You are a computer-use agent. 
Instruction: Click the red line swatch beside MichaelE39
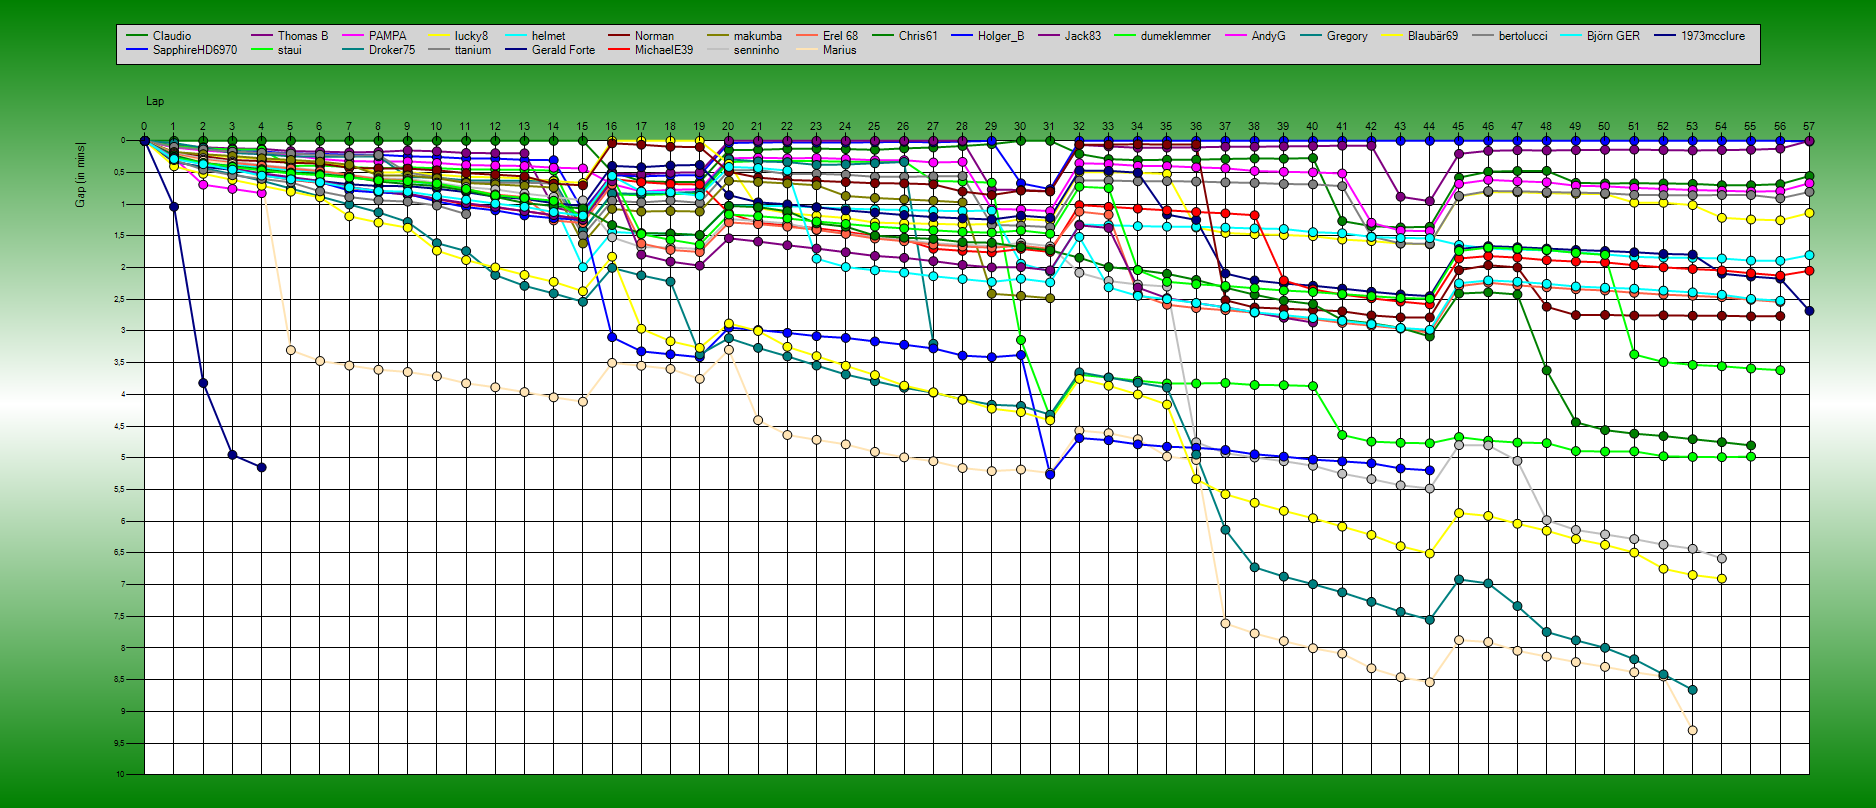coord(617,50)
